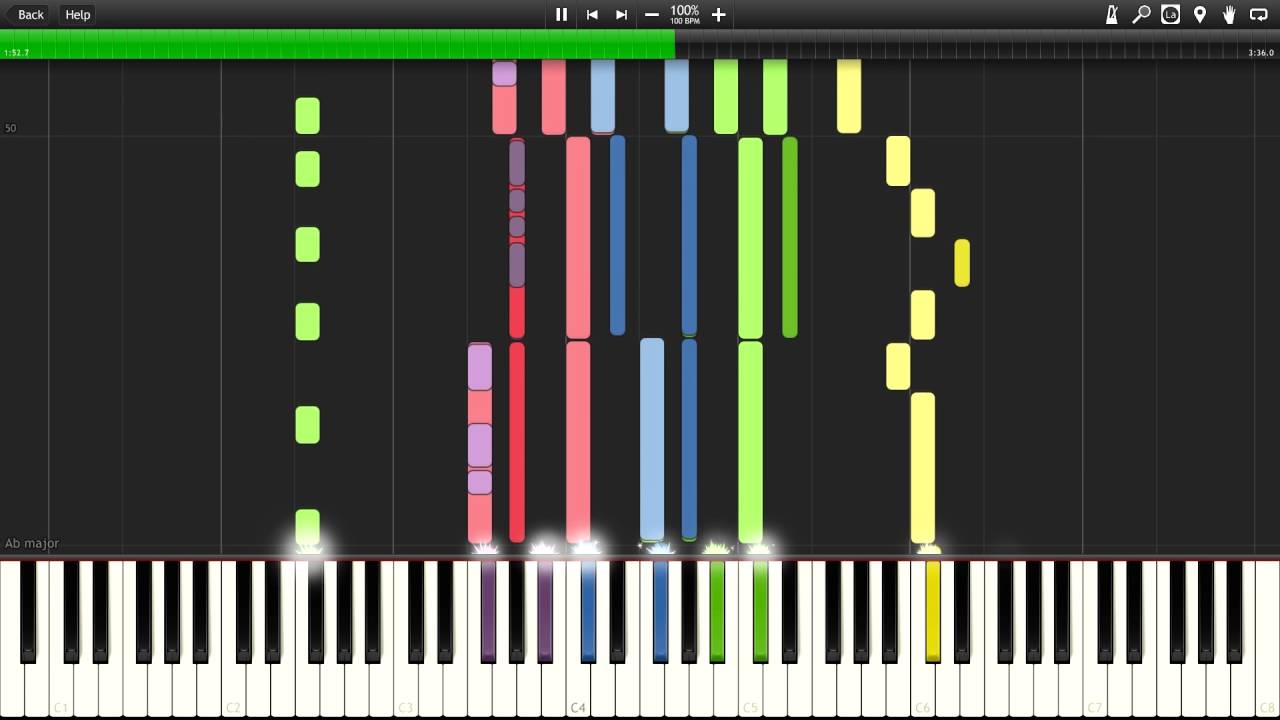Seek to unplayed portion of timeline
The width and height of the screenshot is (1280, 720).
pyautogui.click(x=977, y=43)
